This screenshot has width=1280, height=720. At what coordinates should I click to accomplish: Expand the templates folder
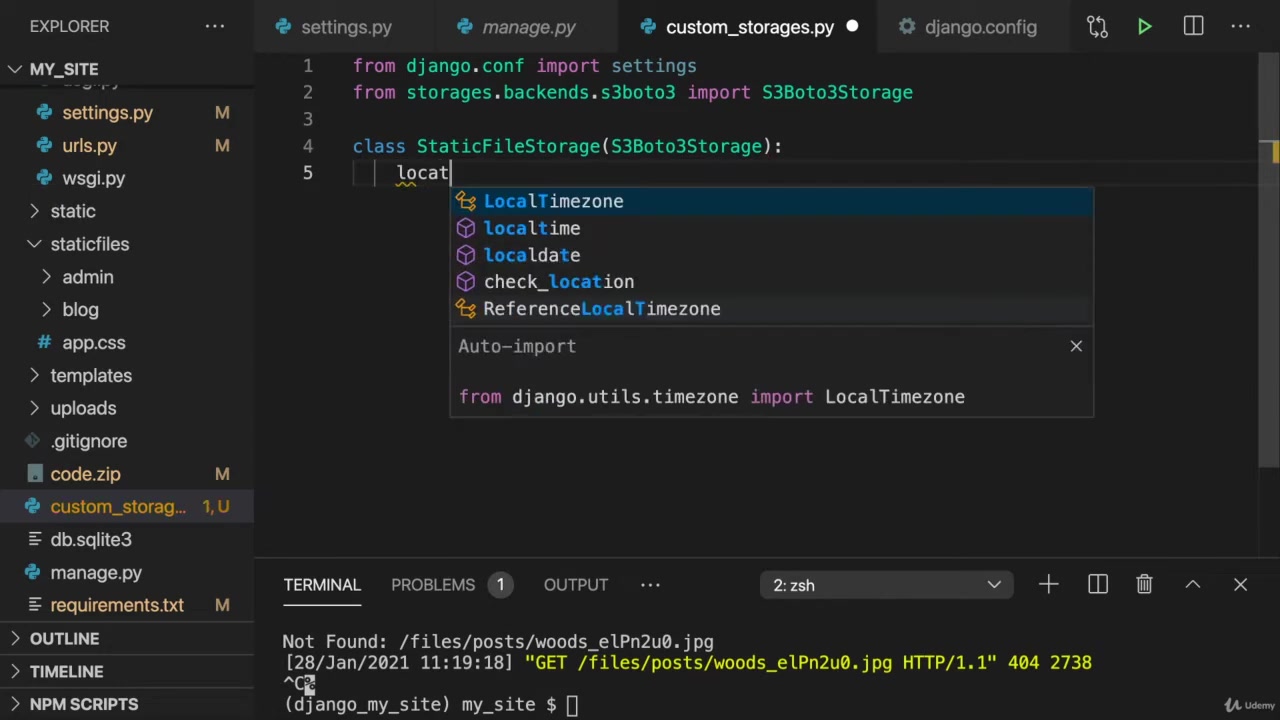90,375
